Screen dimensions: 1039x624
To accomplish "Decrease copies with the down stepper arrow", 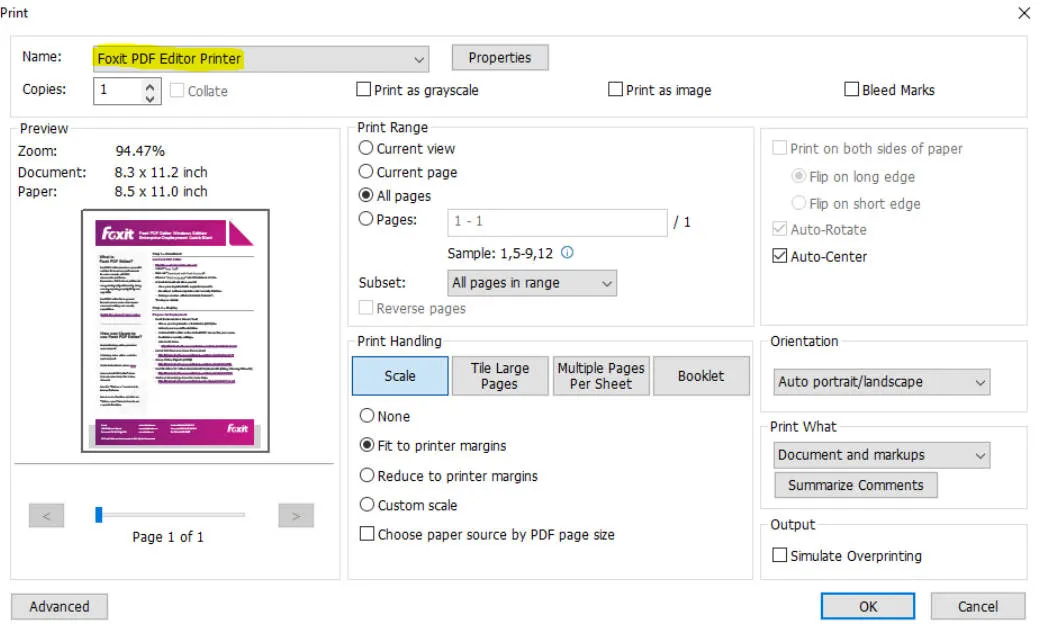I will (x=150, y=98).
